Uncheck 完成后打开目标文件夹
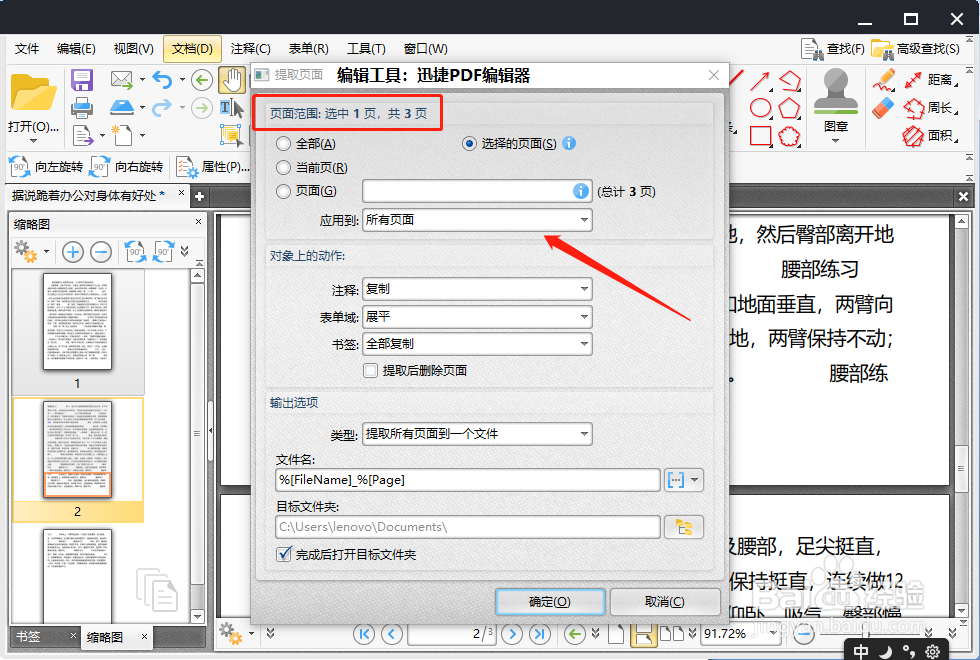The height and width of the screenshot is (660, 980). (x=282, y=554)
